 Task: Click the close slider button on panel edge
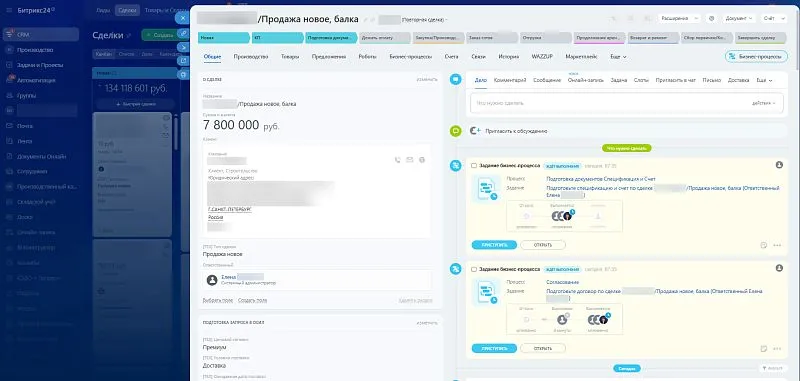pos(184,18)
